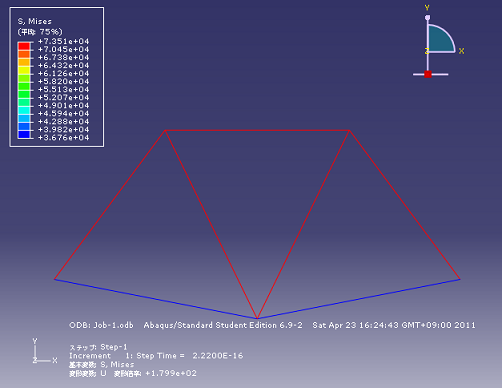Click the Z label on the 3D compass
The image size is (502, 388).
tap(426, 51)
